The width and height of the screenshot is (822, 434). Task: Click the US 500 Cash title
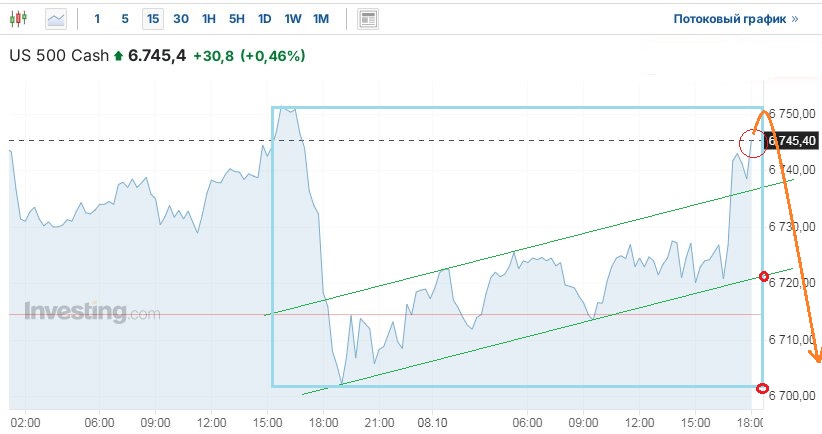[x=59, y=56]
